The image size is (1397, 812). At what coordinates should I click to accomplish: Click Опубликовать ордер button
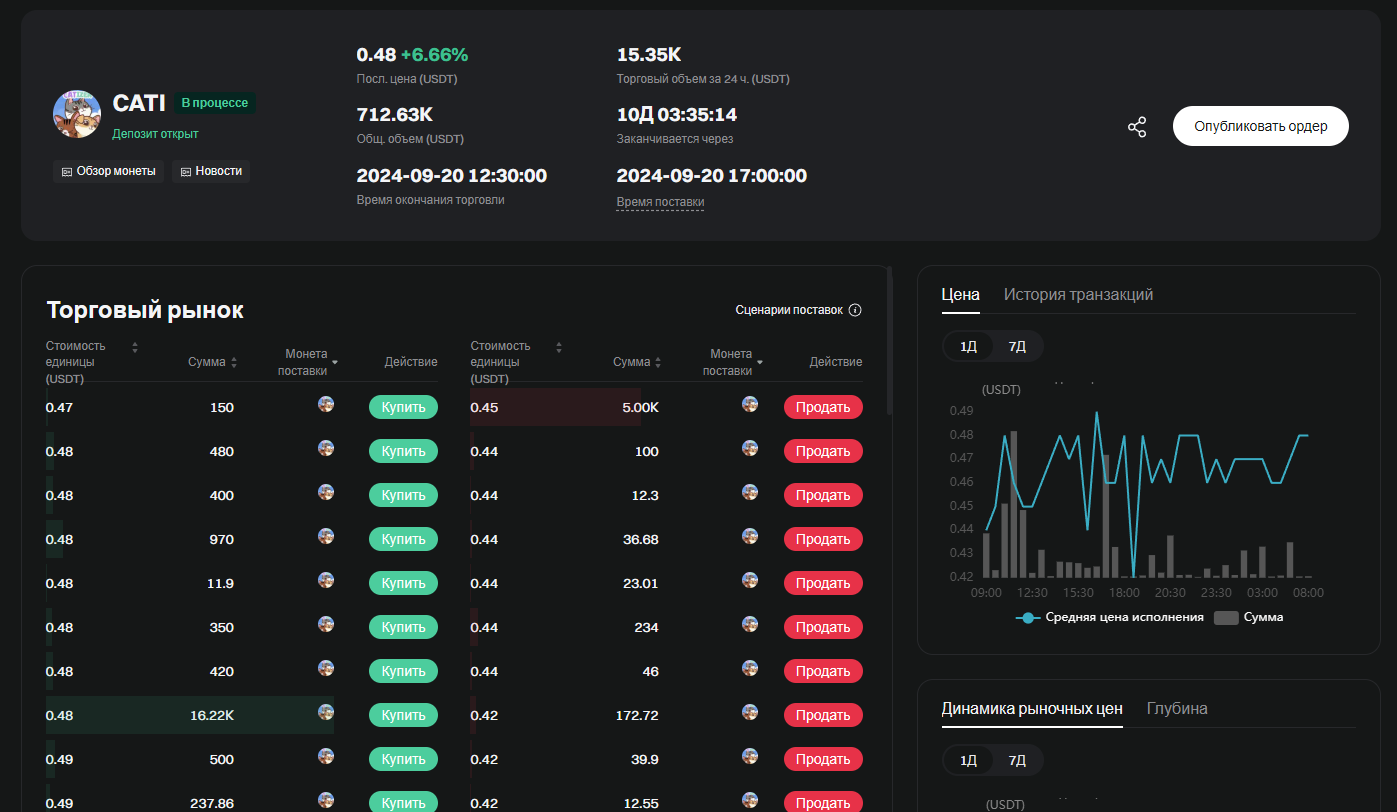point(1261,126)
